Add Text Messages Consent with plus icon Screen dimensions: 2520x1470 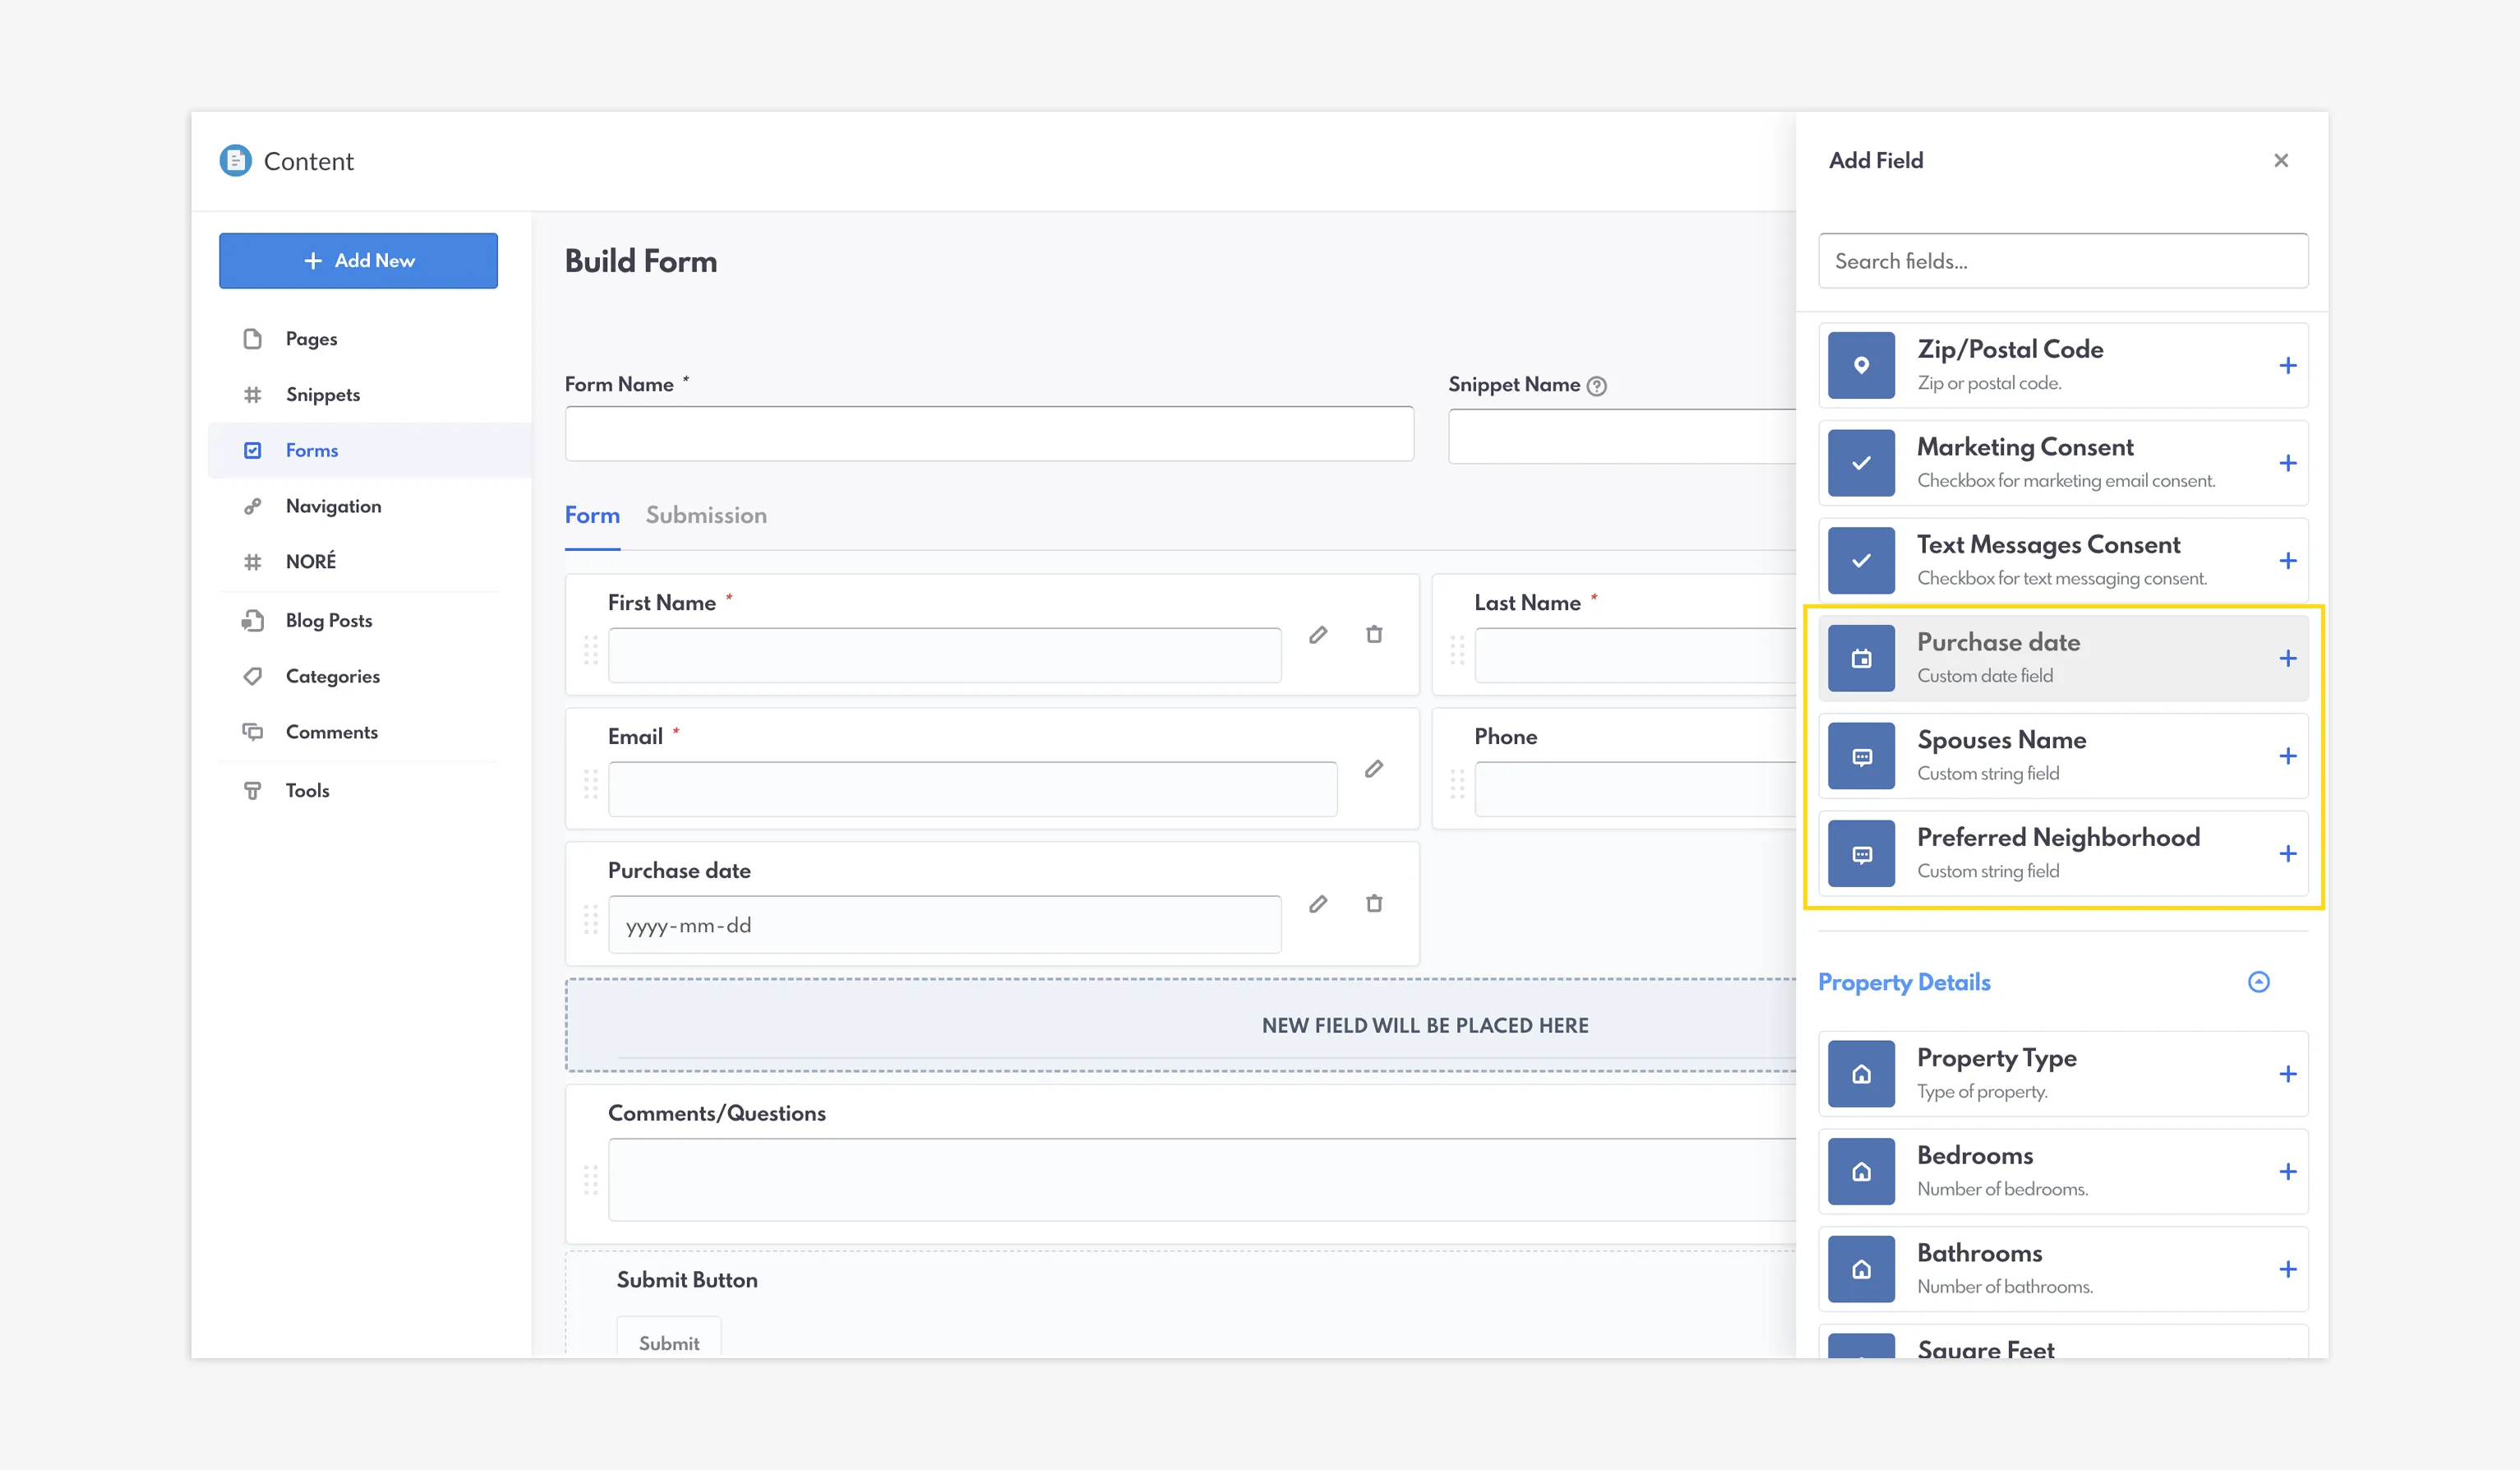tap(2287, 561)
